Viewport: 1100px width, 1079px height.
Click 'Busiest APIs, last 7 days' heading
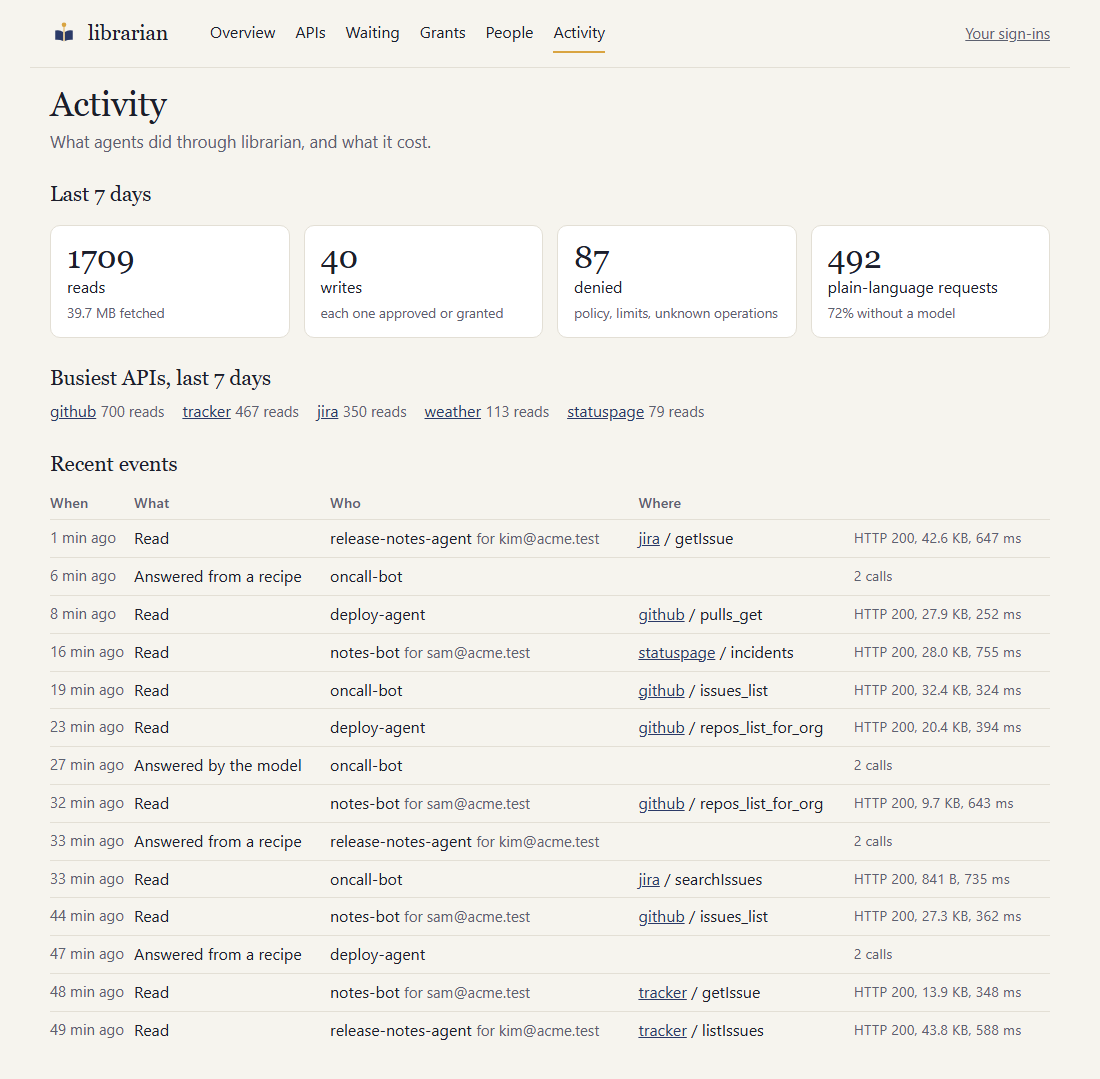[160, 378]
